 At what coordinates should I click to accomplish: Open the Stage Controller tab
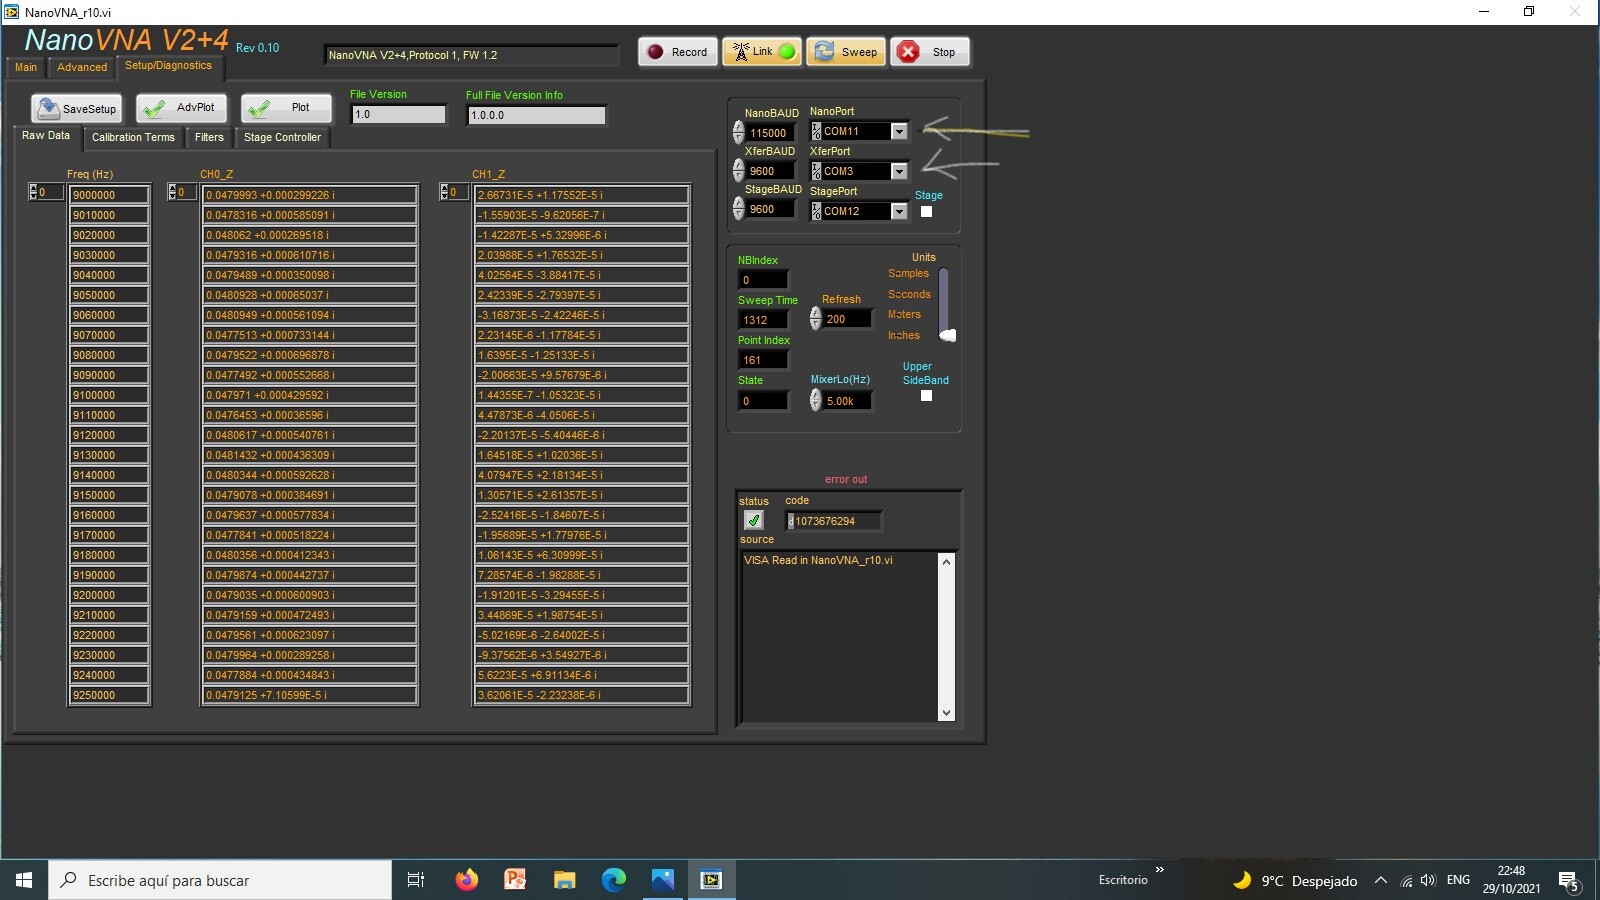click(282, 137)
